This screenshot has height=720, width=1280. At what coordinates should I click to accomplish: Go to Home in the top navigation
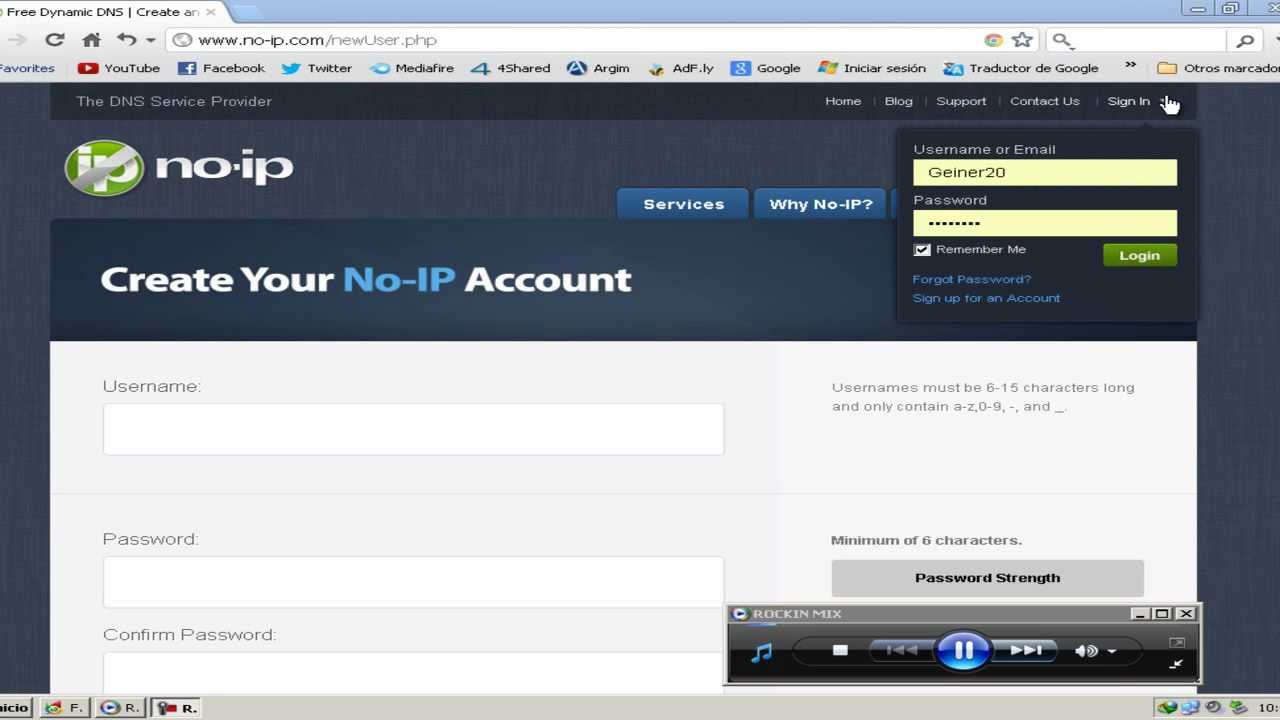click(x=843, y=101)
